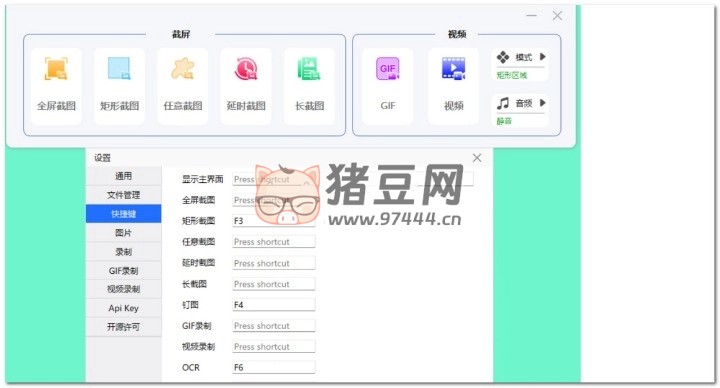Viewport: 720px width, 388px height.
Task: Focus the 长截图 shortcut field
Action: pyautogui.click(x=274, y=284)
